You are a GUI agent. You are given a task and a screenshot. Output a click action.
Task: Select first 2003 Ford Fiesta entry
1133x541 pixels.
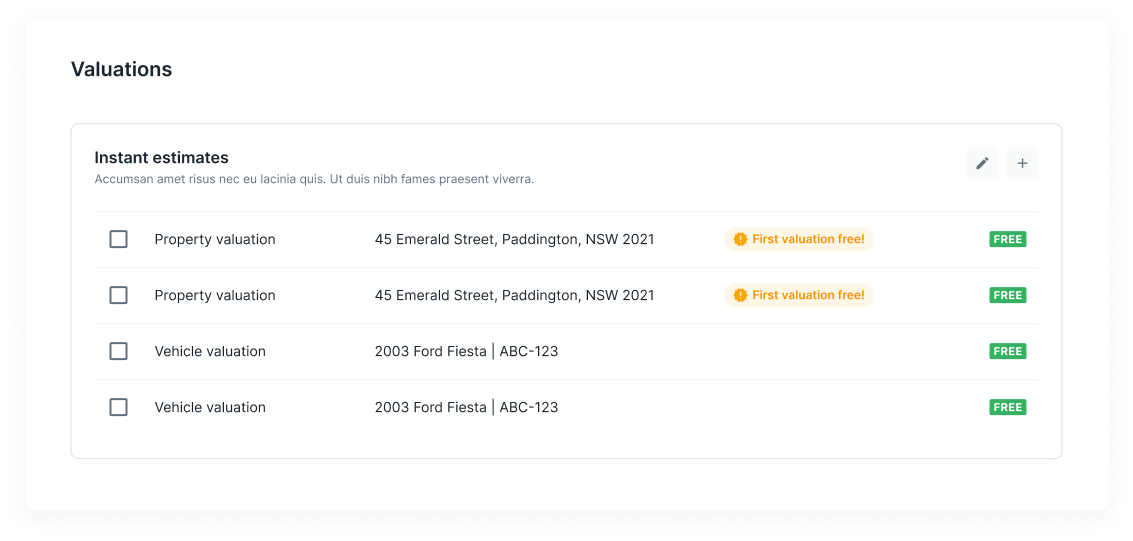click(466, 351)
